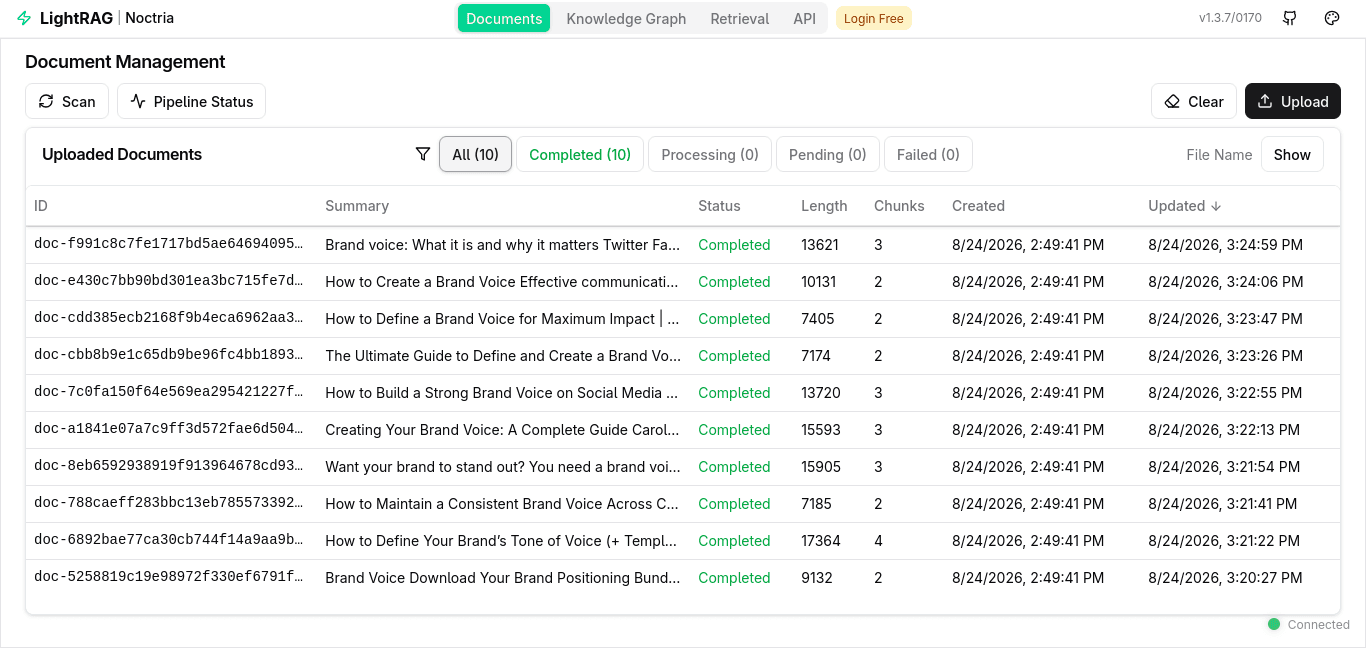Filter by Failed (0) documents
The width and height of the screenshot is (1366, 648).
928,154
